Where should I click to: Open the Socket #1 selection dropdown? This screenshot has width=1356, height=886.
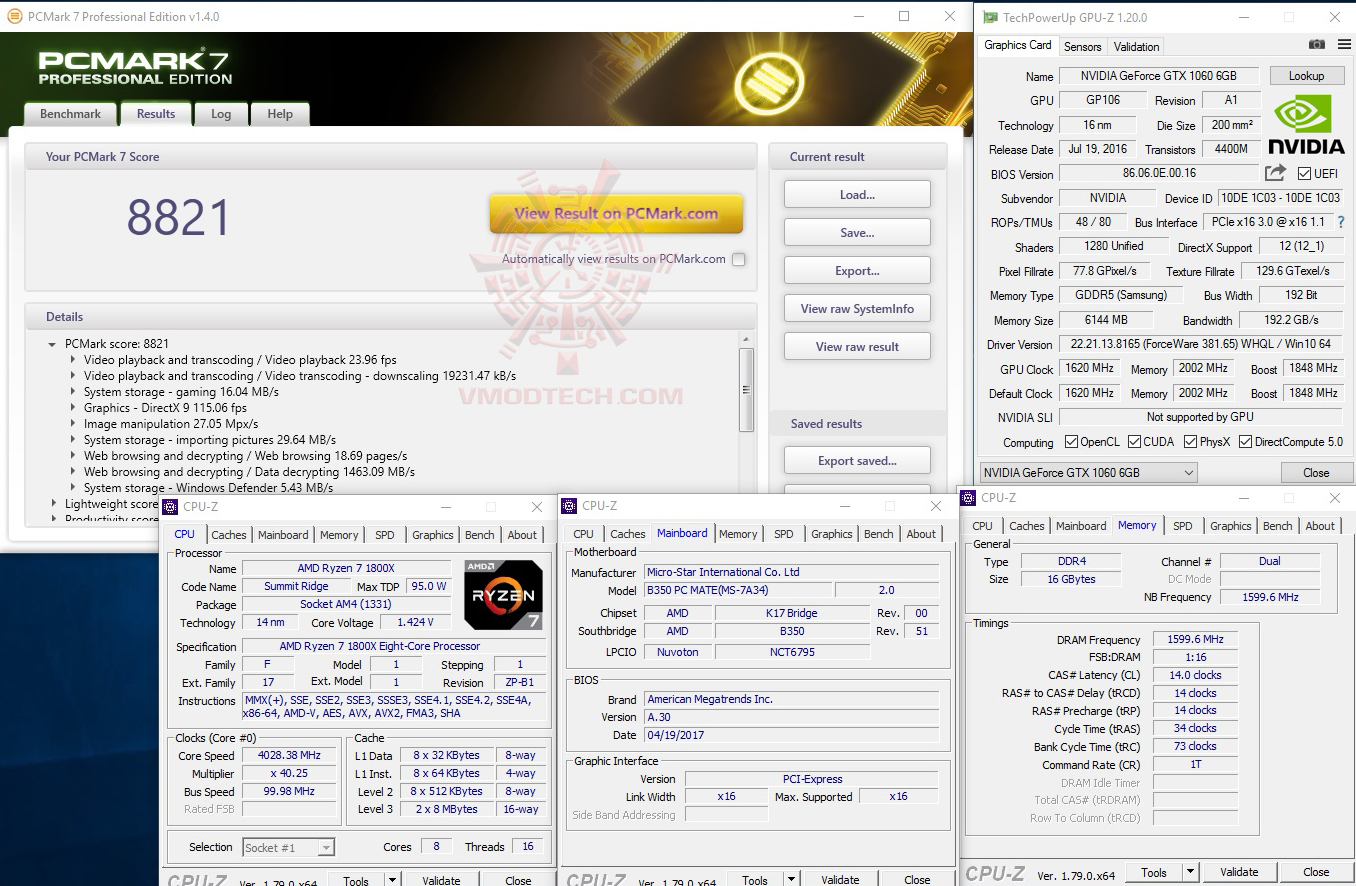(326, 846)
